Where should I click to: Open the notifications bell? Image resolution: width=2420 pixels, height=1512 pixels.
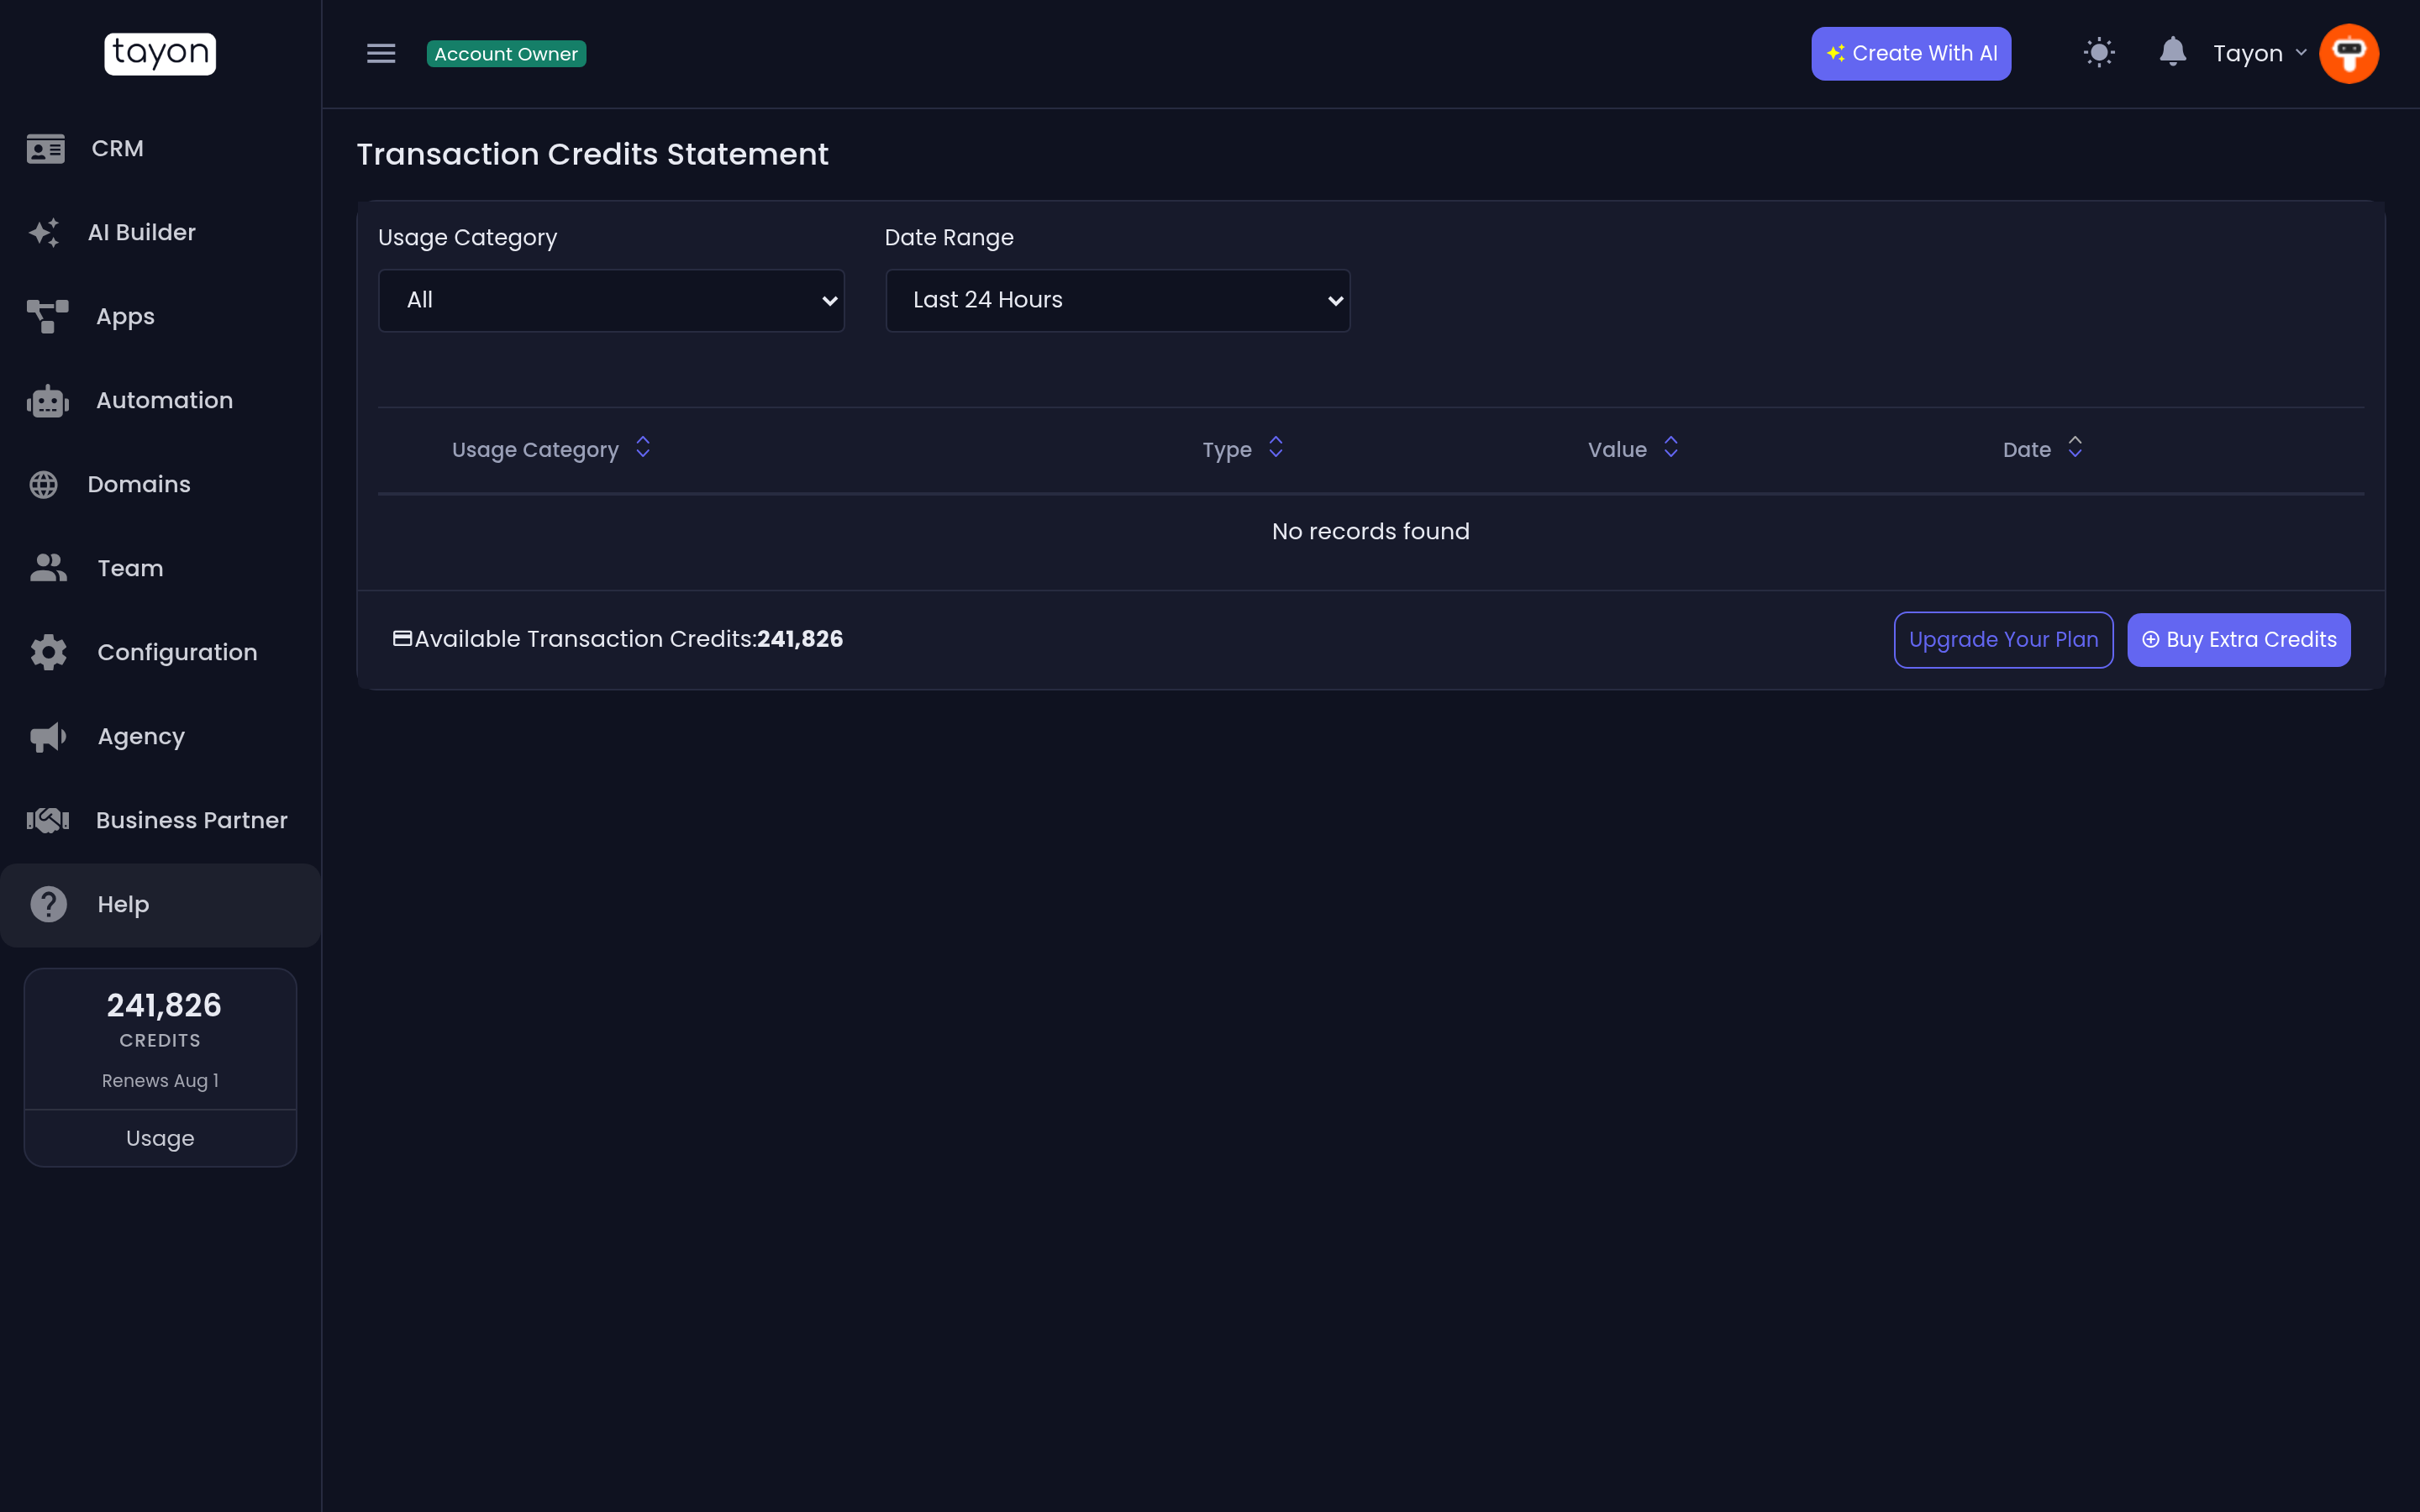(2172, 52)
